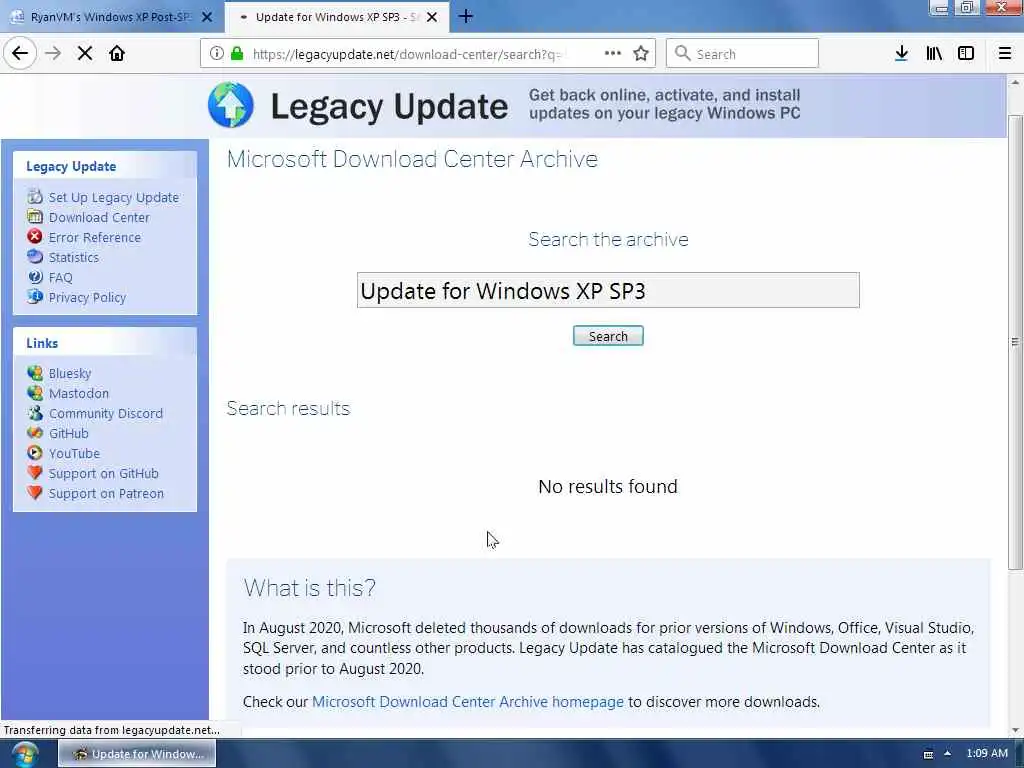Click the 'Search results' heading
This screenshot has width=1024, height=768.
click(x=288, y=408)
